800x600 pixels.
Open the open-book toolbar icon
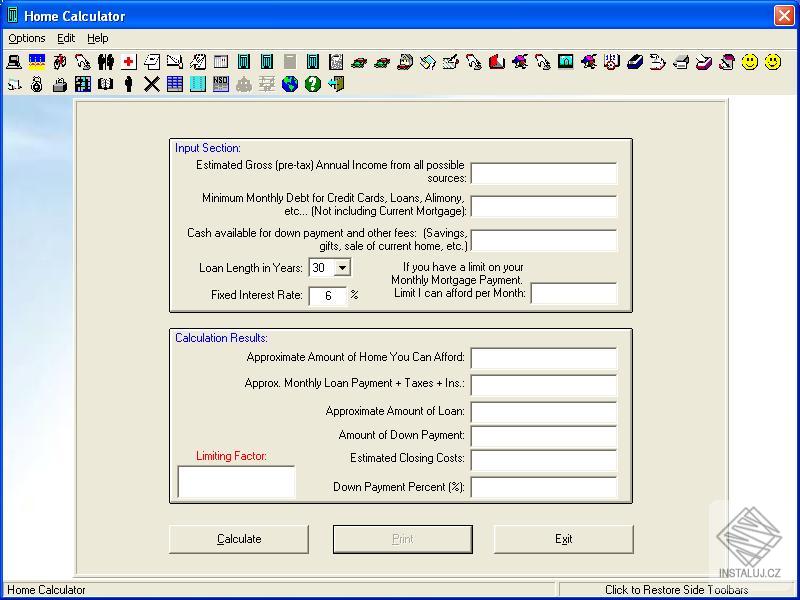click(x=106, y=85)
